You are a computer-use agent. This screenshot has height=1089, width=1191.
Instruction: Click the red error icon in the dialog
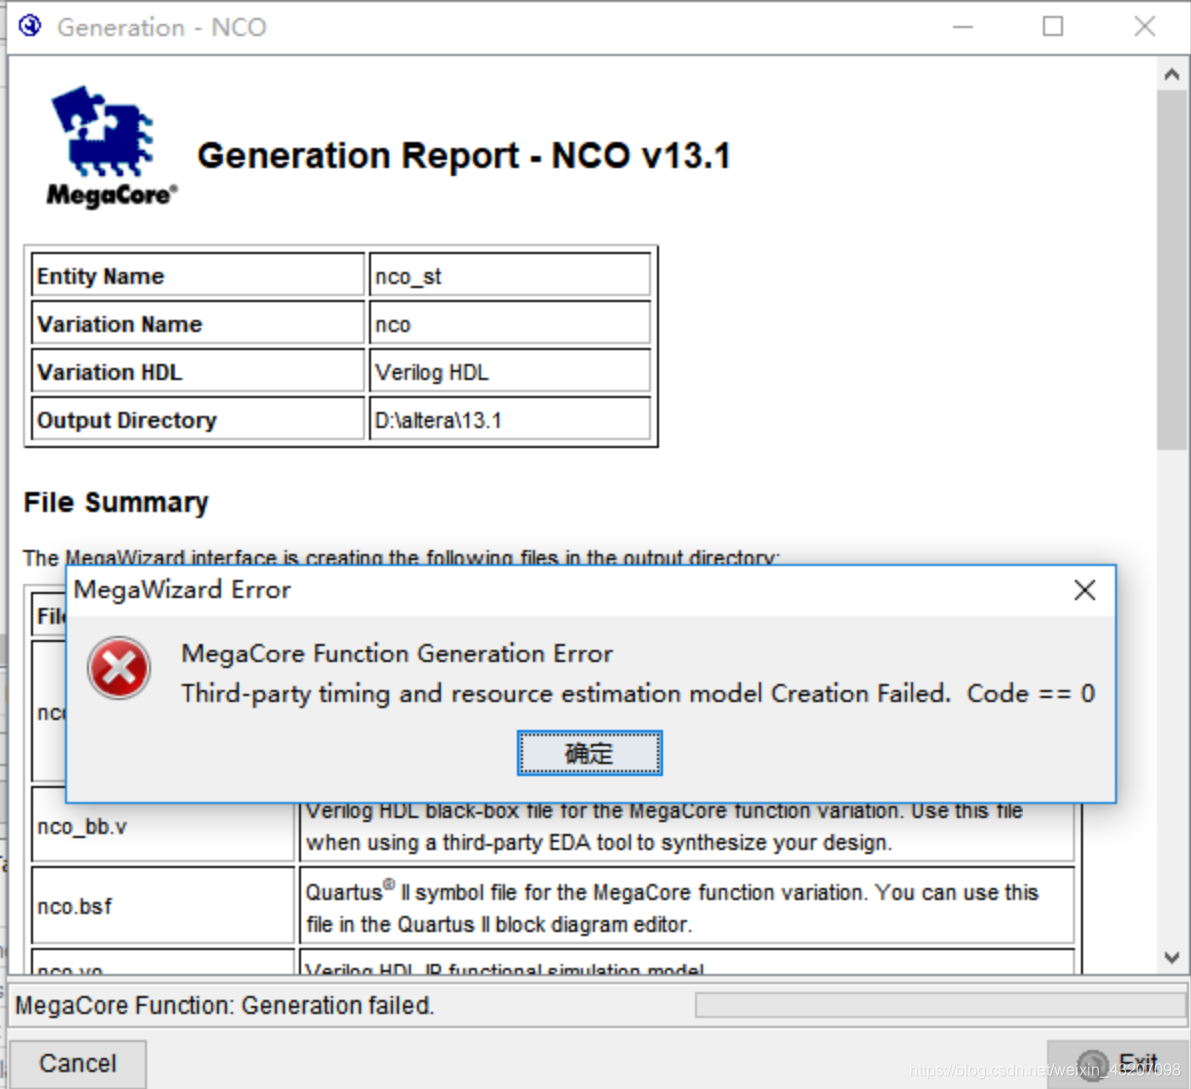[118, 668]
